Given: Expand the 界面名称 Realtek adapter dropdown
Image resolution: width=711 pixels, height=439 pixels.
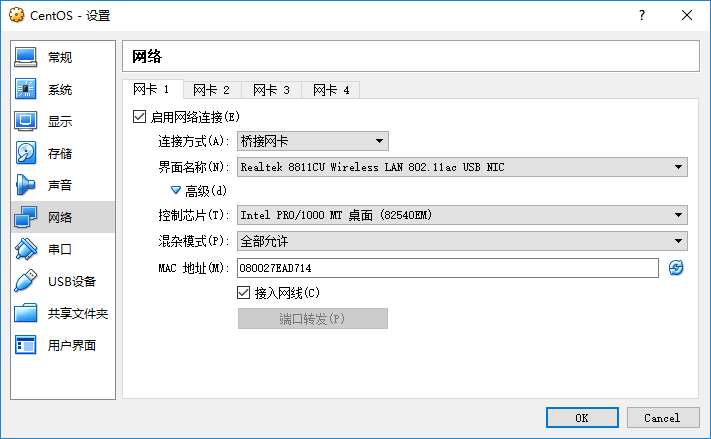Looking at the screenshot, I should point(461,167).
